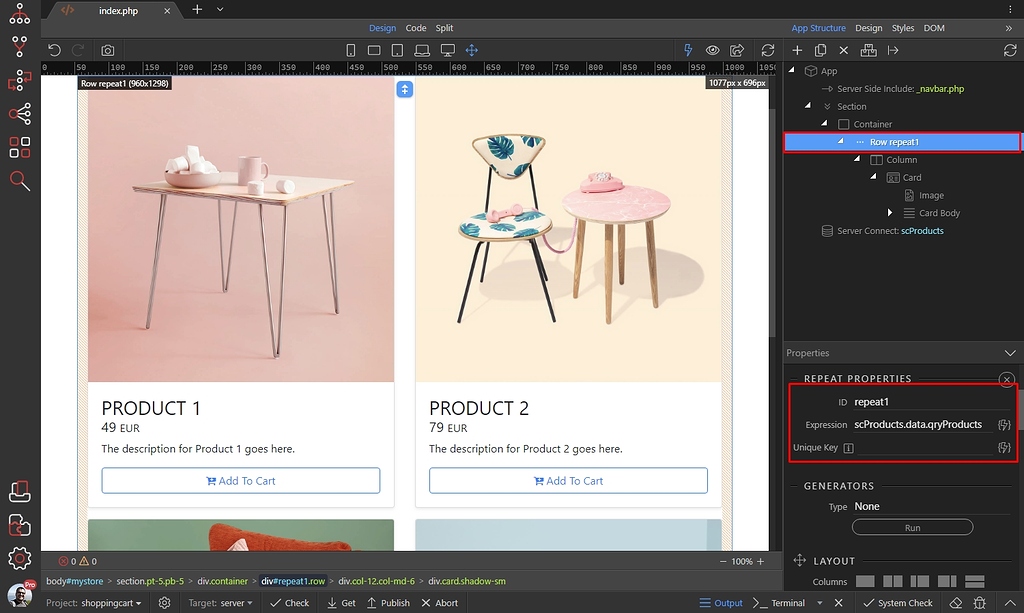Viewport: 1024px width, 613px height.
Task: Click Add To Cart for Product 1
Action: (x=240, y=480)
